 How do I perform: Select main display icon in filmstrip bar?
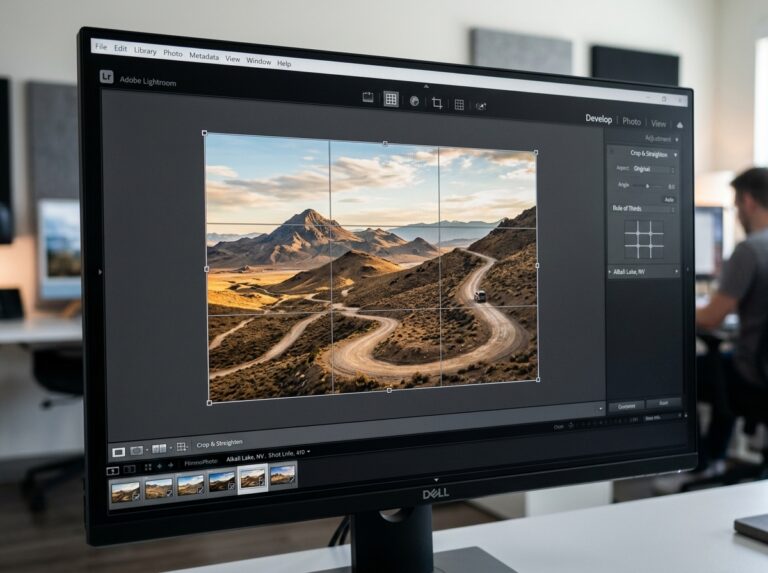point(113,471)
